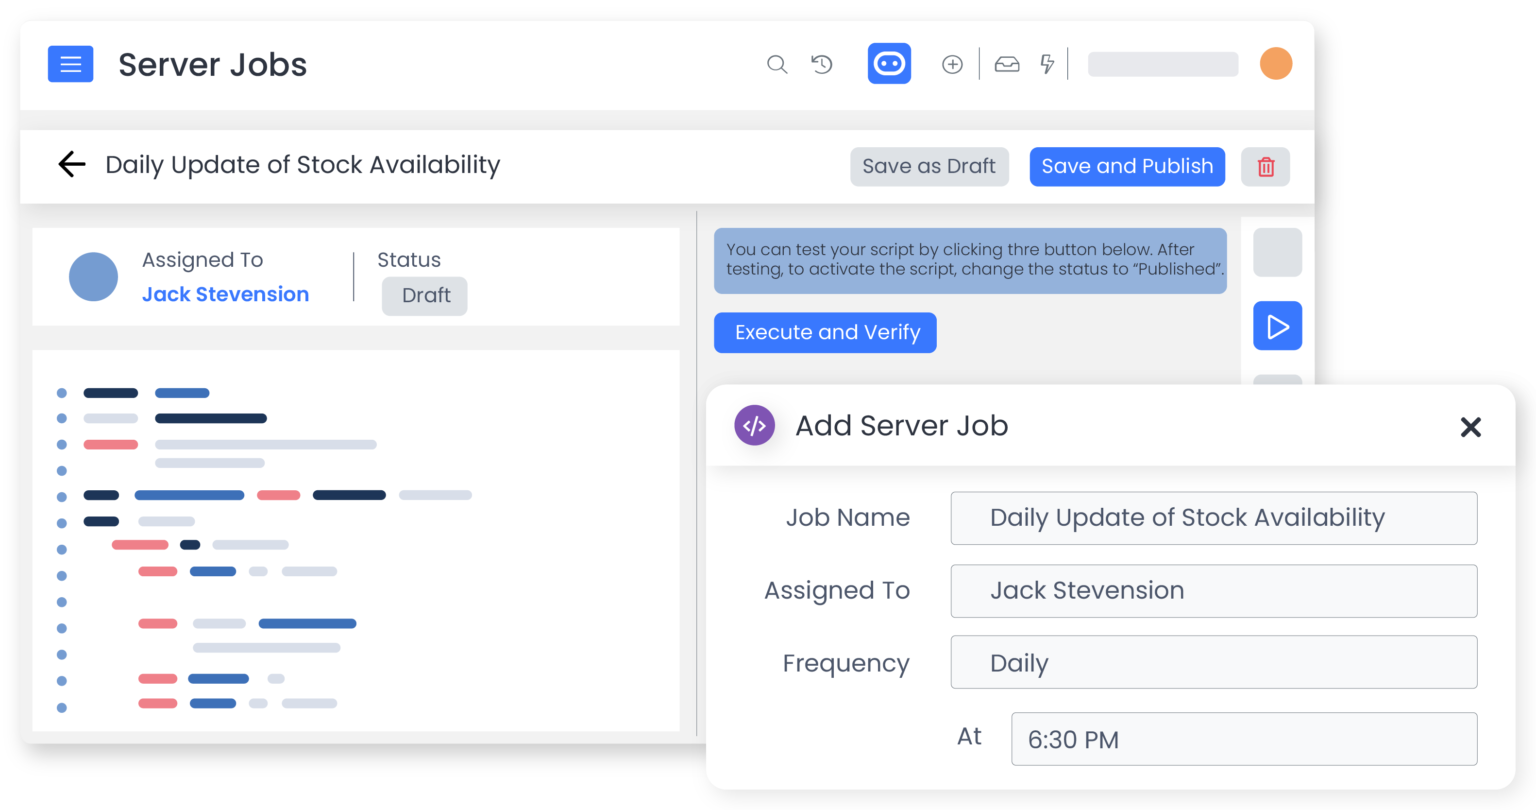Click the lightning shortcuts icon
Viewport: 1536px width, 810px height.
[x=1047, y=63]
